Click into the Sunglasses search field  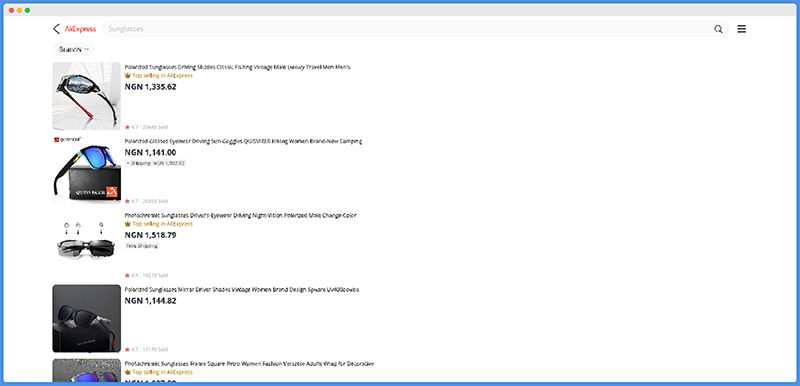pos(408,29)
